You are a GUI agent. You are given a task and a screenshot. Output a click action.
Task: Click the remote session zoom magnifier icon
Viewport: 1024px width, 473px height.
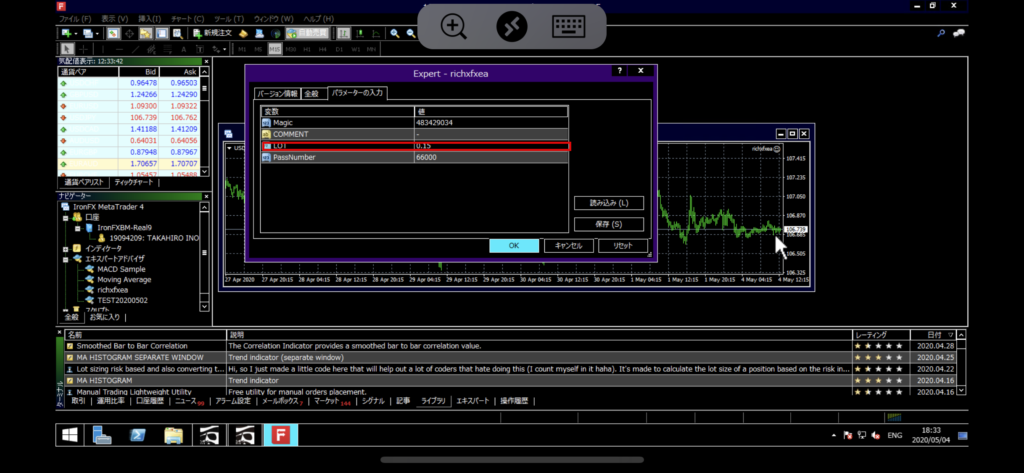[x=454, y=27]
